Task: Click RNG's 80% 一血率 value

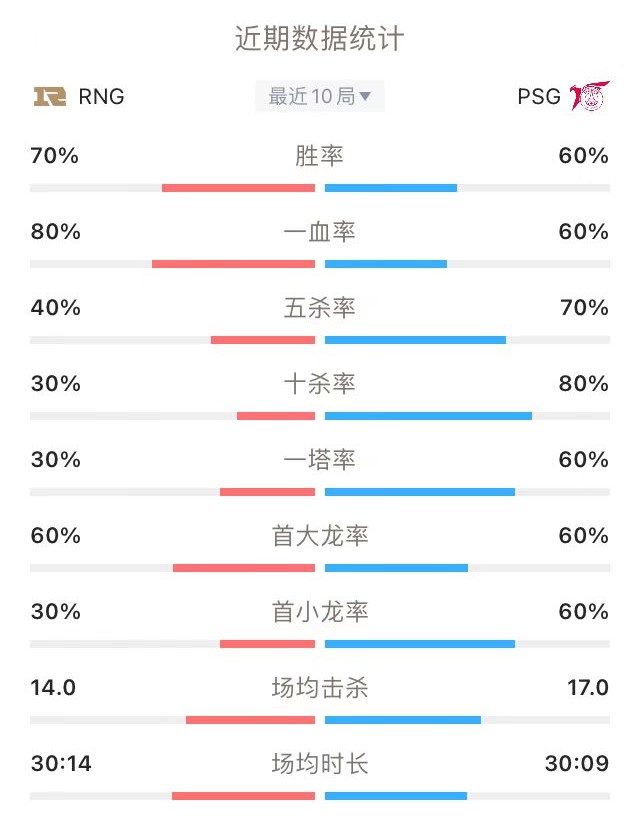Action: click(x=56, y=232)
